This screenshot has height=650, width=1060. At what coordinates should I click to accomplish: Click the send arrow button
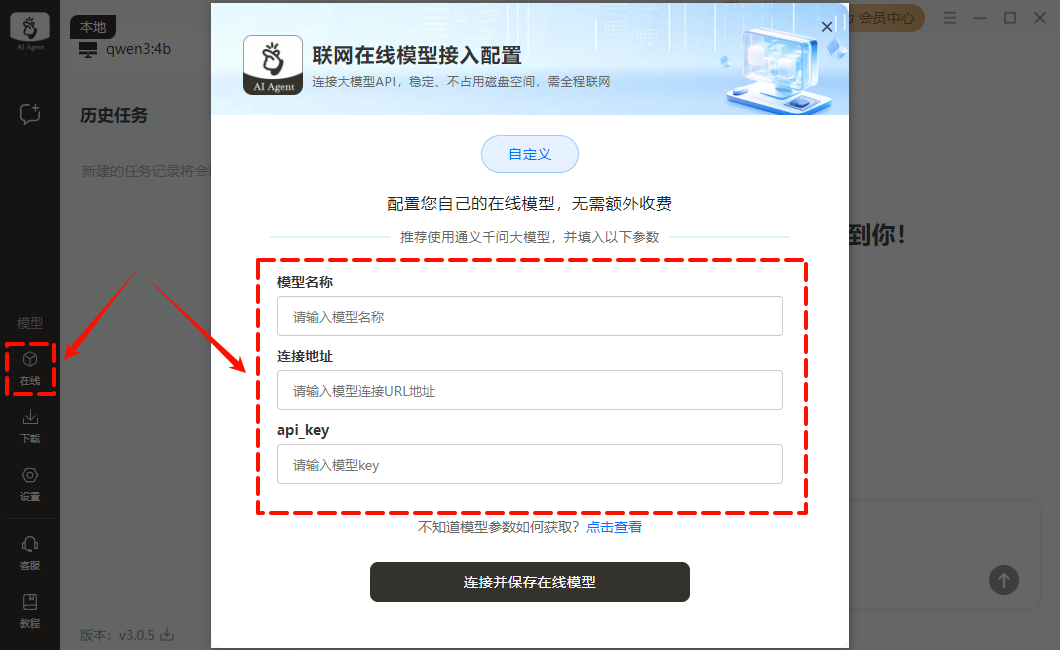(1004, 580)
